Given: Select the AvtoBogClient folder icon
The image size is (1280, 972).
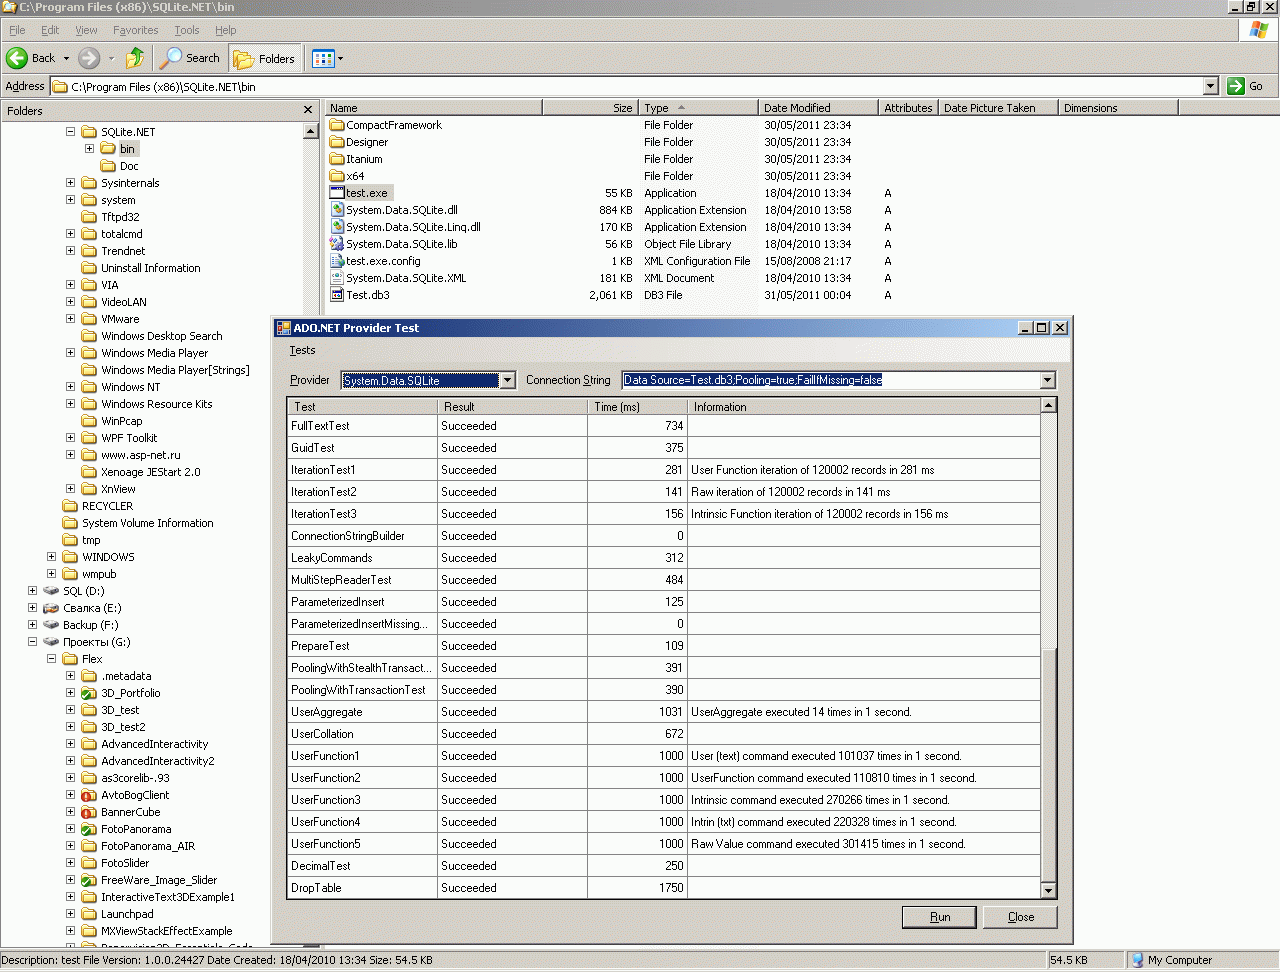Looking at the screenshot, I should tap(89, 795).
